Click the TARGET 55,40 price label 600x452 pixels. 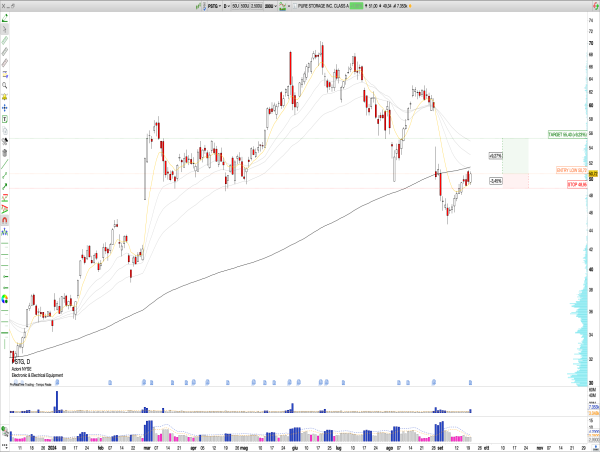(x=567, y=135)
